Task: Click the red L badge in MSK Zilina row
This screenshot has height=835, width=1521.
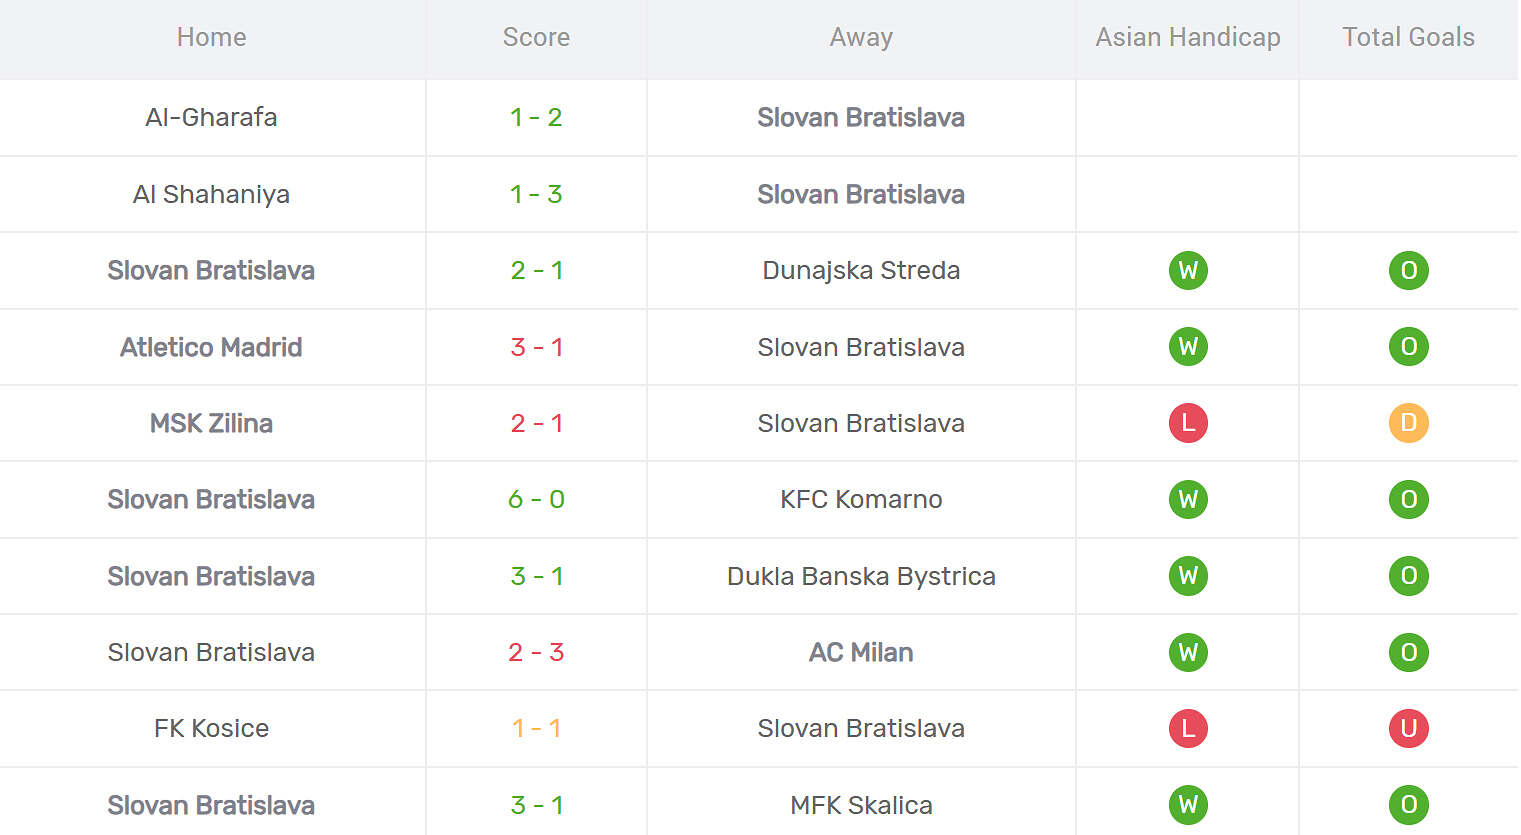Action: 1188,423
